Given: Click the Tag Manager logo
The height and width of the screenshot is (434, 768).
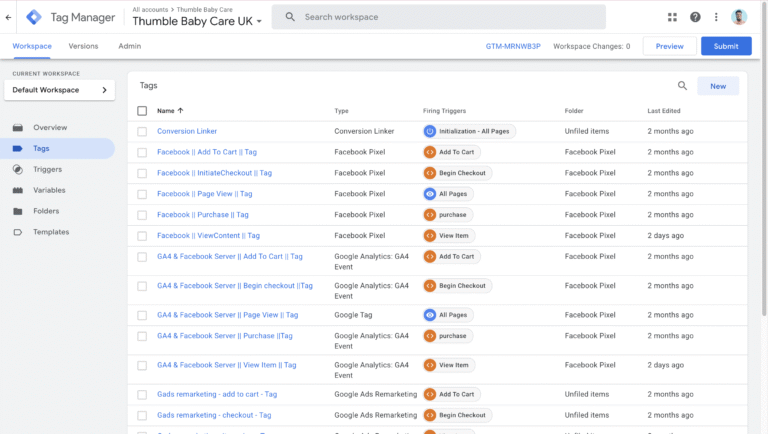Looking at the screenshot, I should click(x=35, y=17).
